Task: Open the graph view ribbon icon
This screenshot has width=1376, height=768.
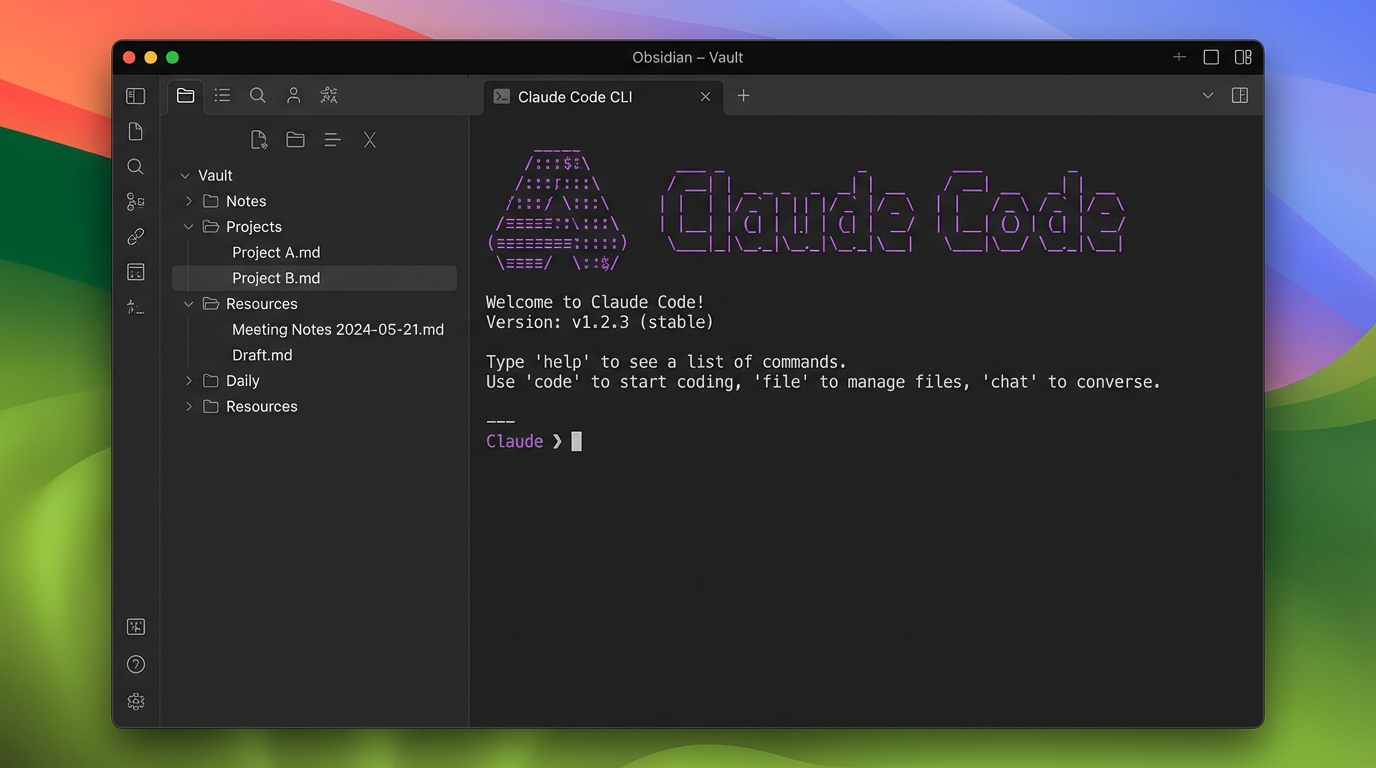Action: [x=136, y=202]
